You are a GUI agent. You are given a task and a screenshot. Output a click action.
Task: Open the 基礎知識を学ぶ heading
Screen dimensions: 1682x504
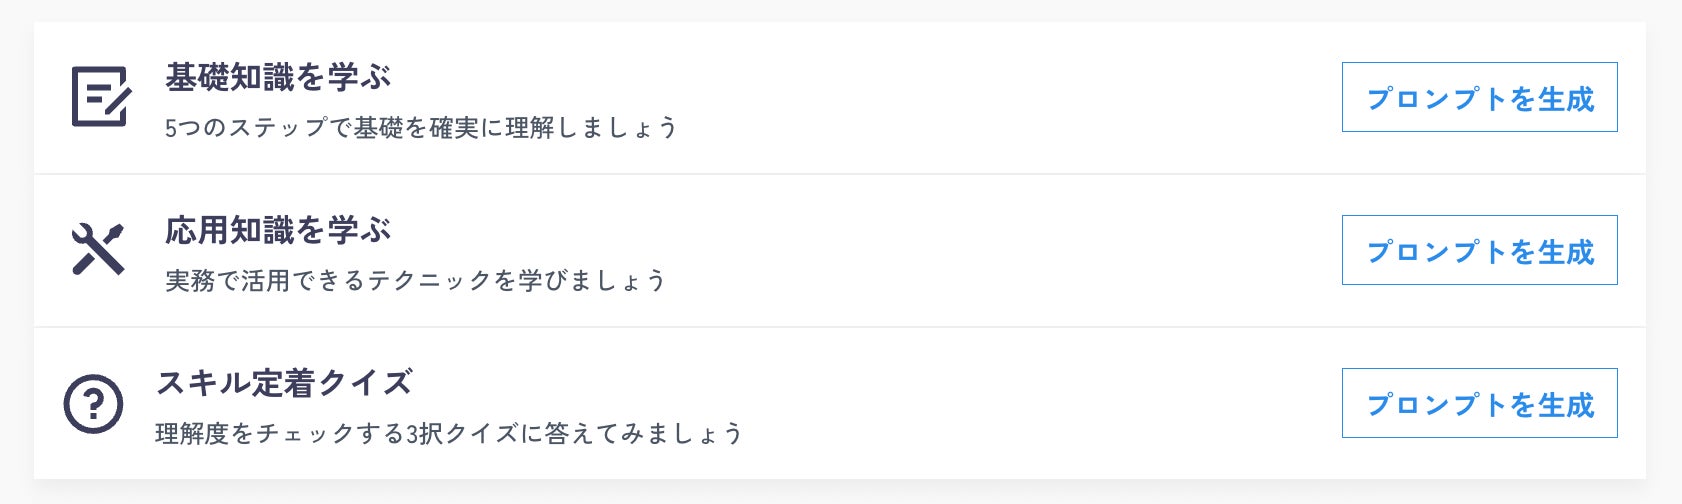(x=277, y=77)
